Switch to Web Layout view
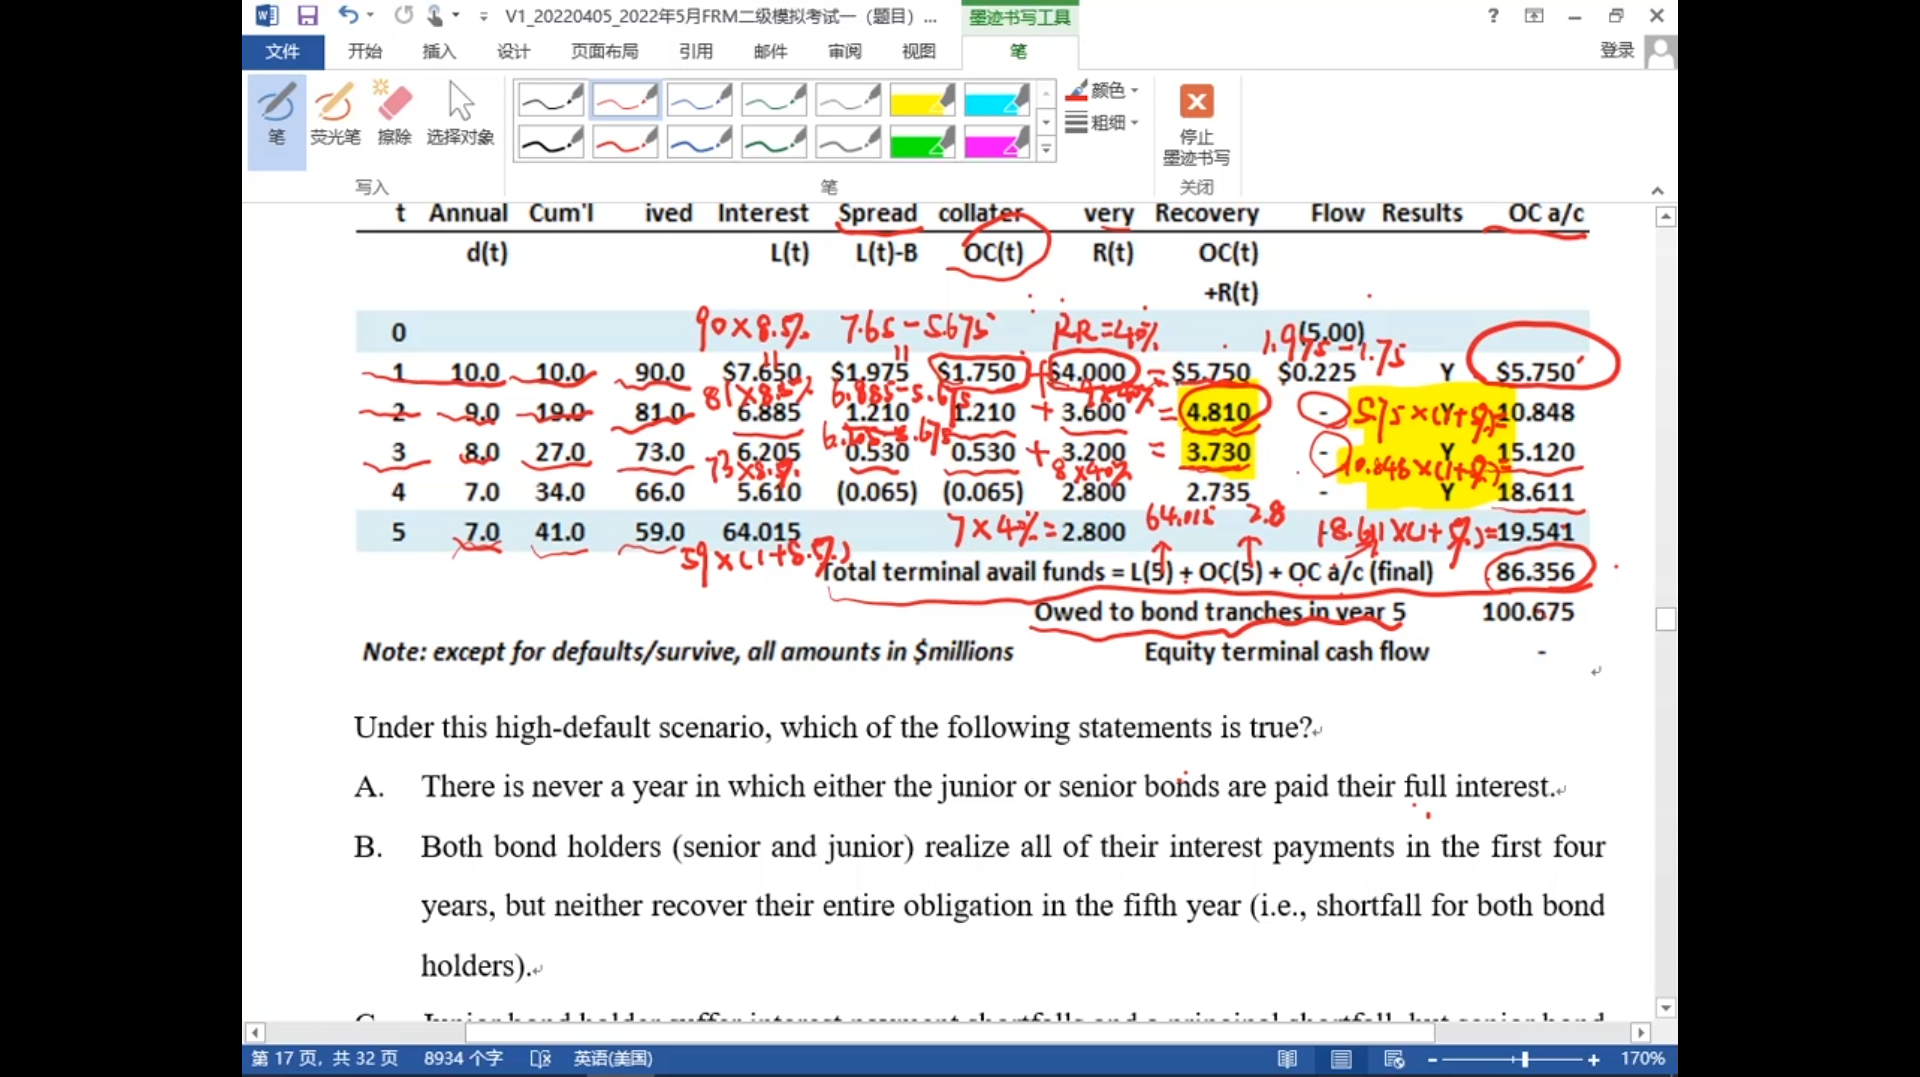Screen dimensions: 1920x1077 pos(1394,1059)
